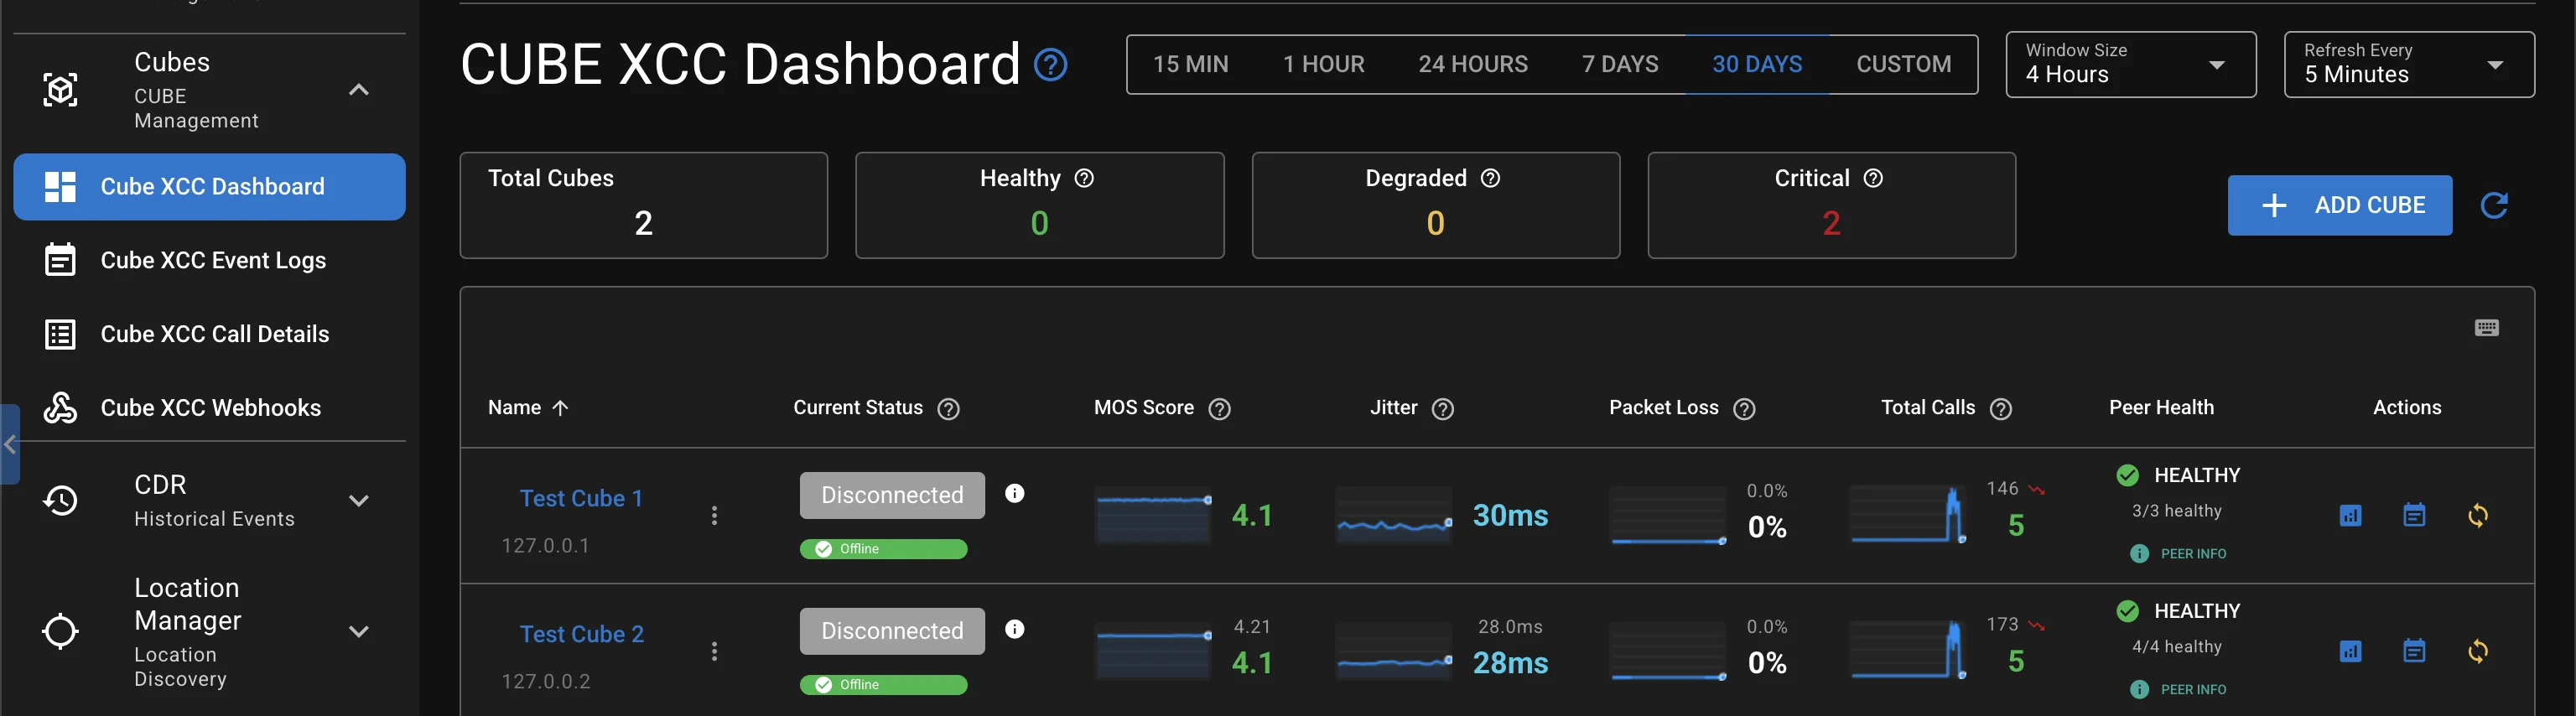Click the MOS Score sparkline for Test Cube 1
2576x716 pixels.
tap(1153, 515)
